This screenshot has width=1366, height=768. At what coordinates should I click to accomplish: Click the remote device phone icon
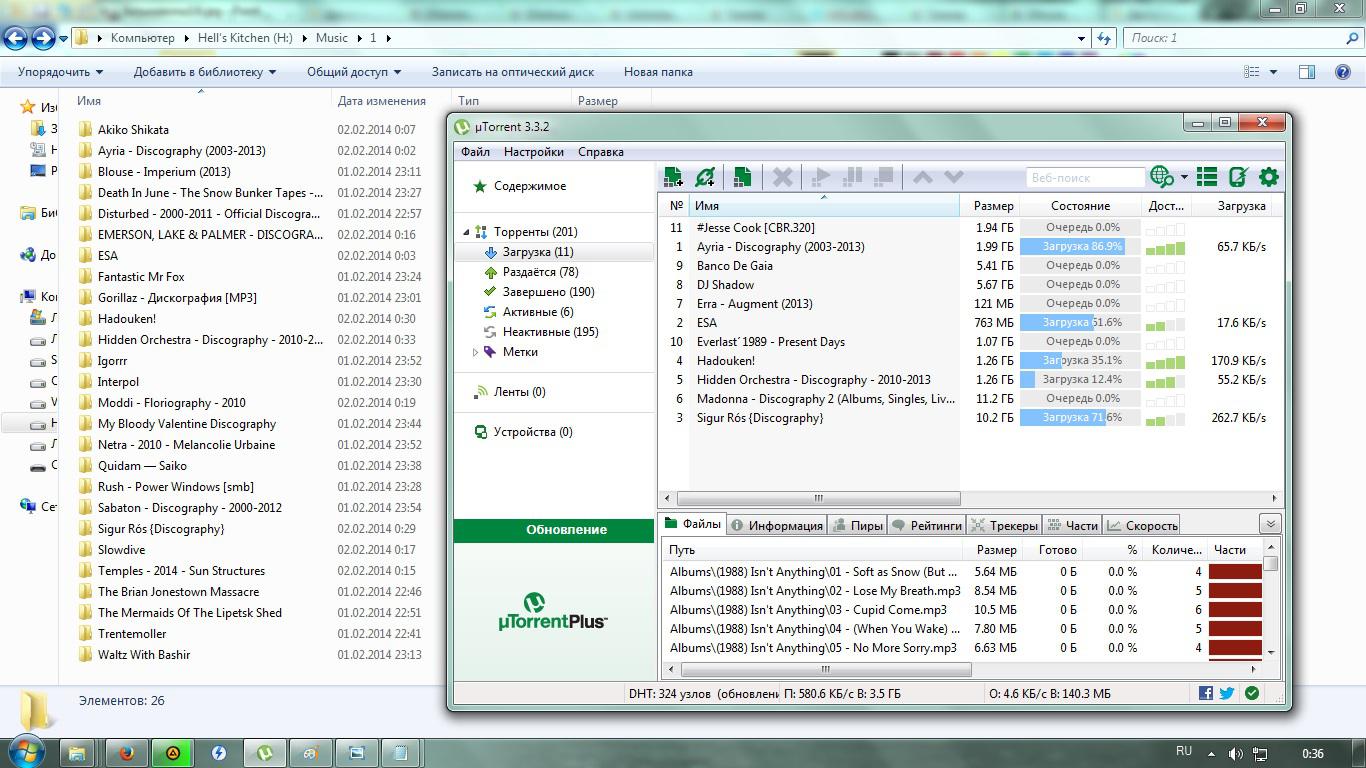click(1238, 177)
